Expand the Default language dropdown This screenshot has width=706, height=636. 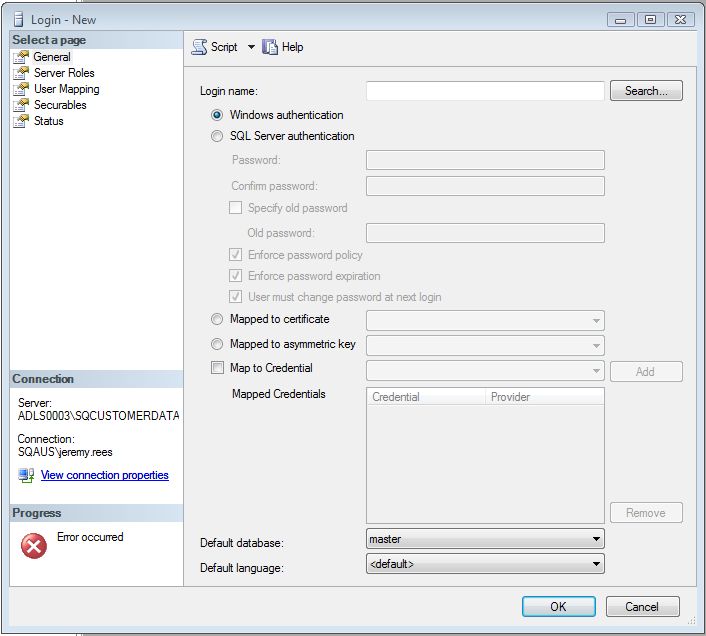click(596, 564)
